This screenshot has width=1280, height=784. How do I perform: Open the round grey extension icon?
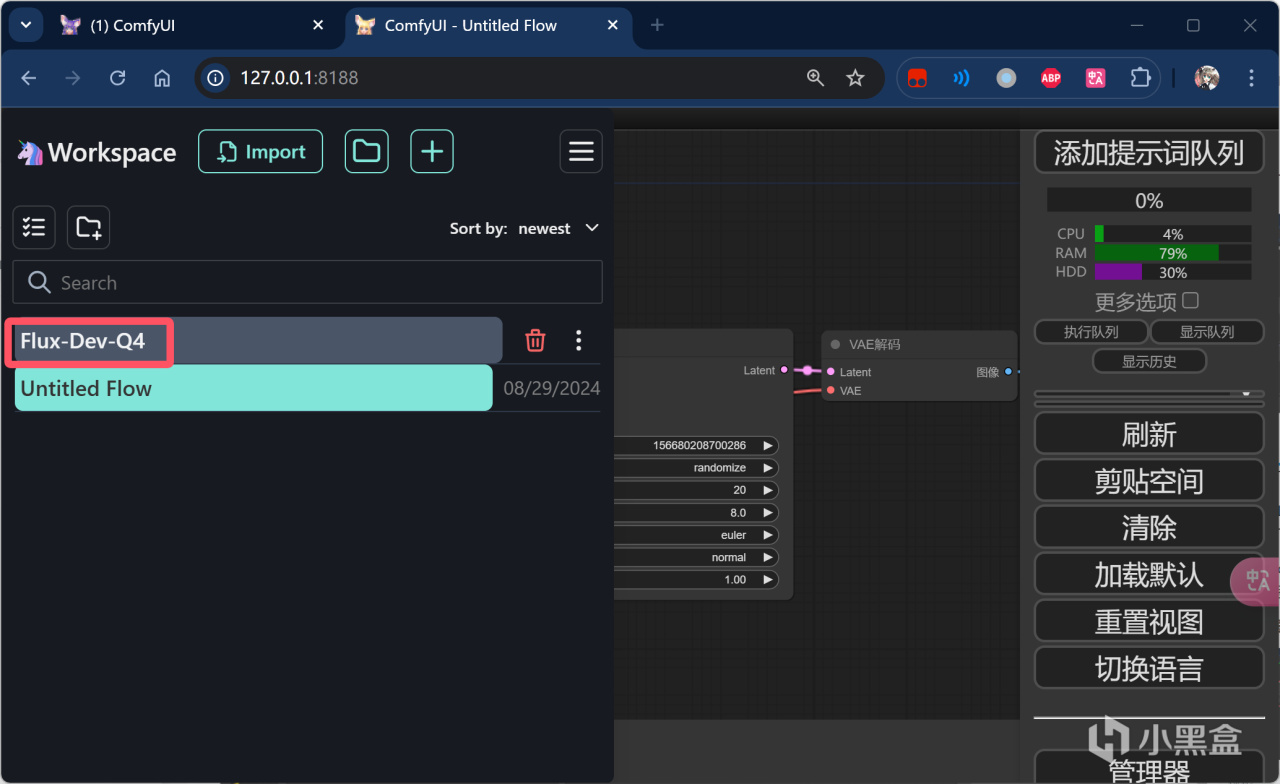click(1006, 78)
